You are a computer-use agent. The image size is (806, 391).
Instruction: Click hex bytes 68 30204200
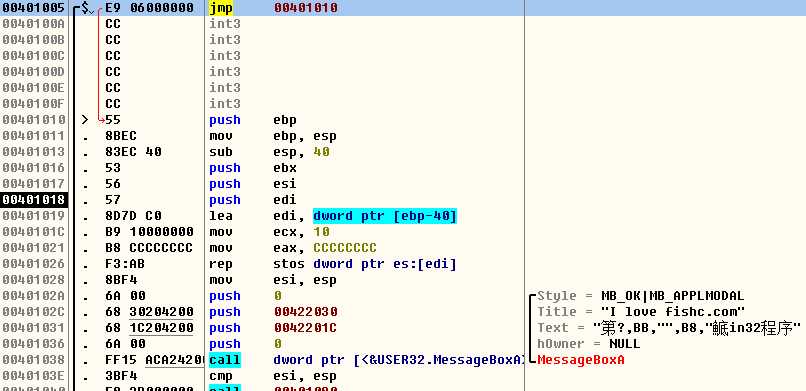coord(149,312)
